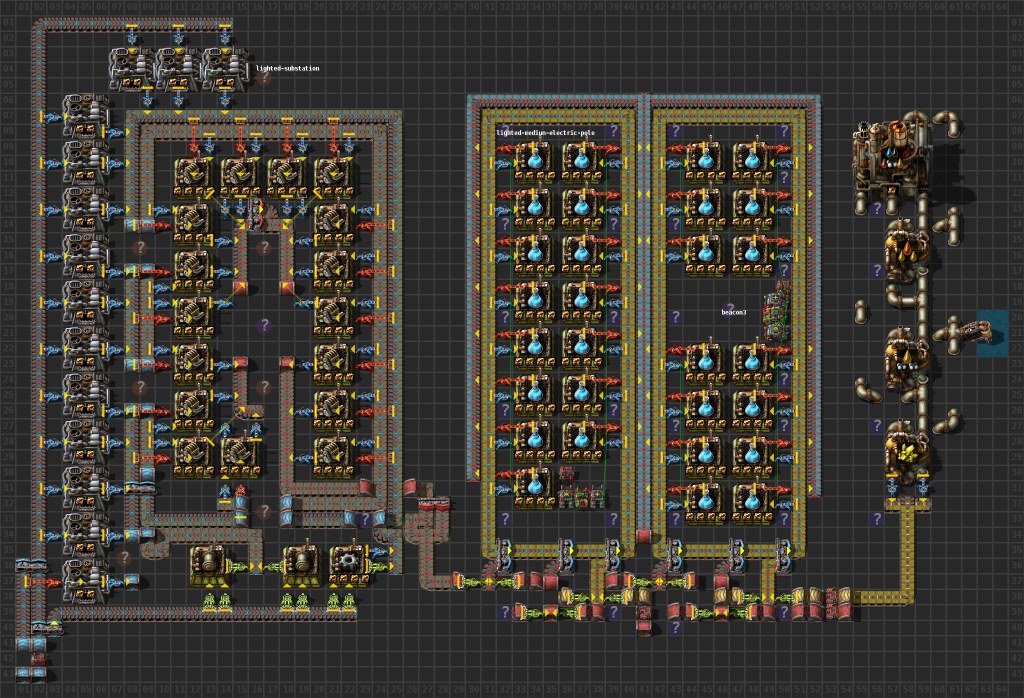Select topmost assembler in far-left vertical column
The height and width of the screenshot is (698, 1024).
(85, 115)
